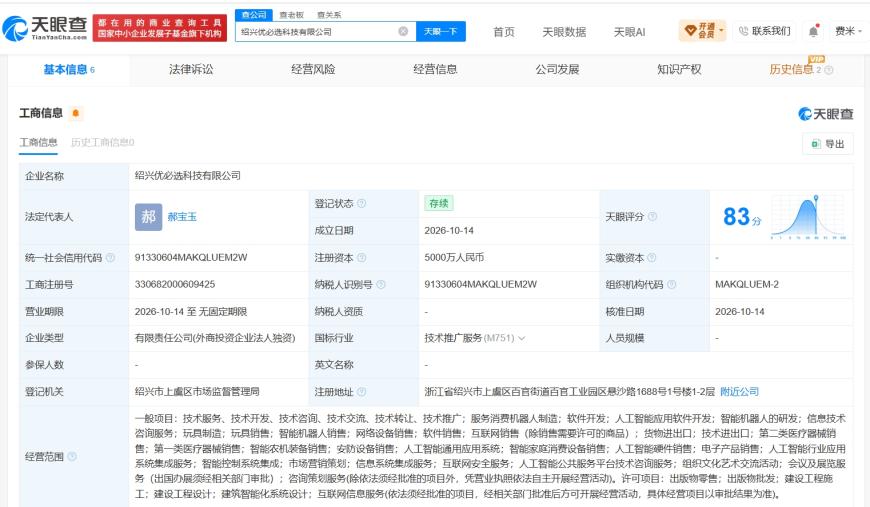Click help icon next to 纳税人识别号
Image resolution: width=870 pixels, height=507 pixels.
381,285
